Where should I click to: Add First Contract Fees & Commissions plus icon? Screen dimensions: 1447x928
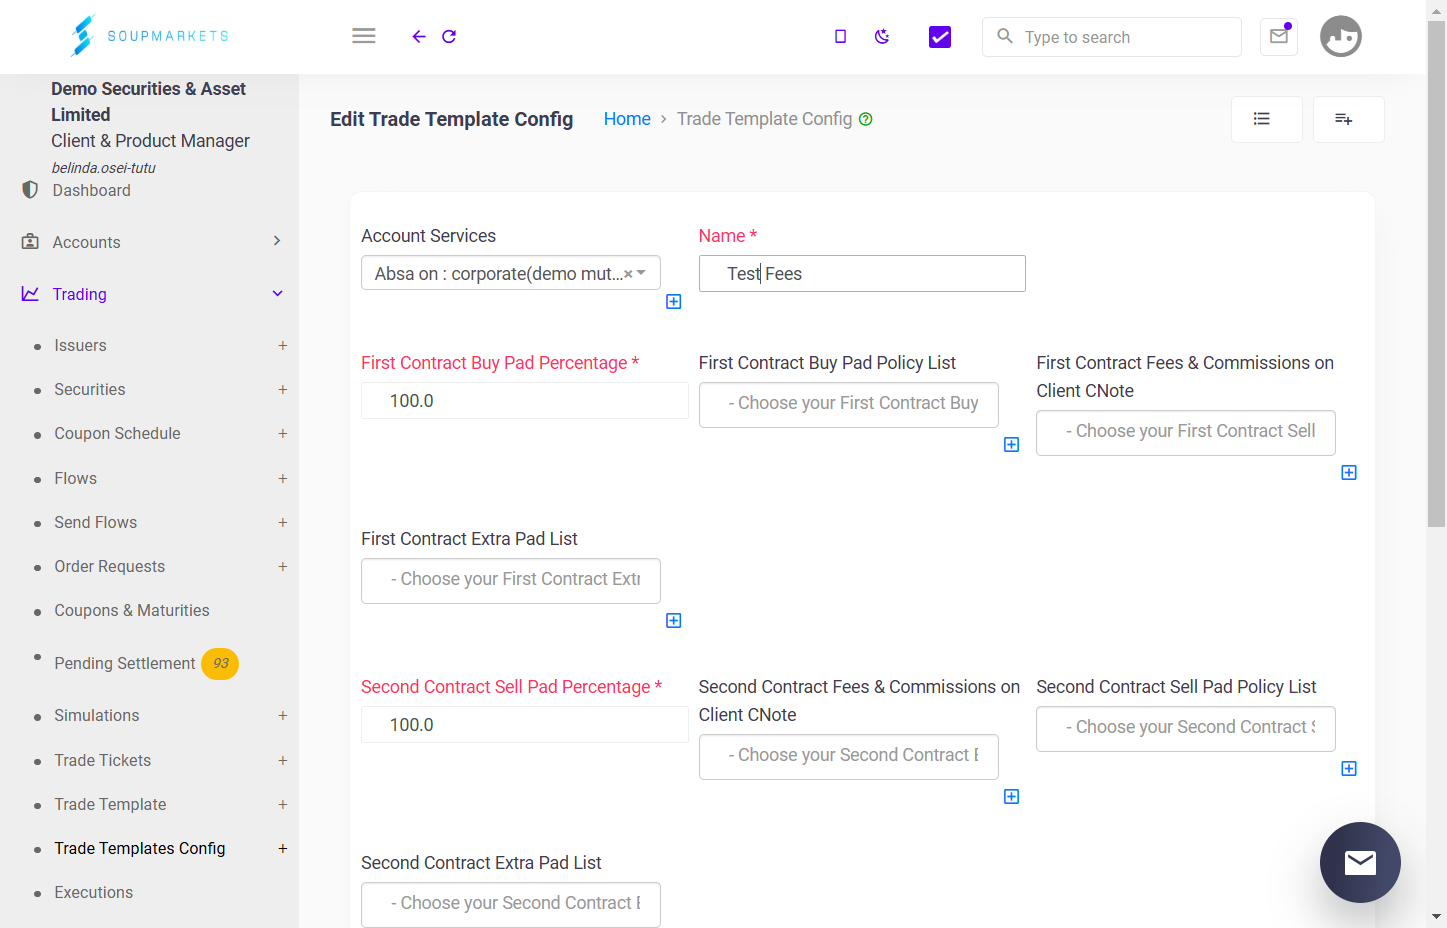coord(1349,473)
